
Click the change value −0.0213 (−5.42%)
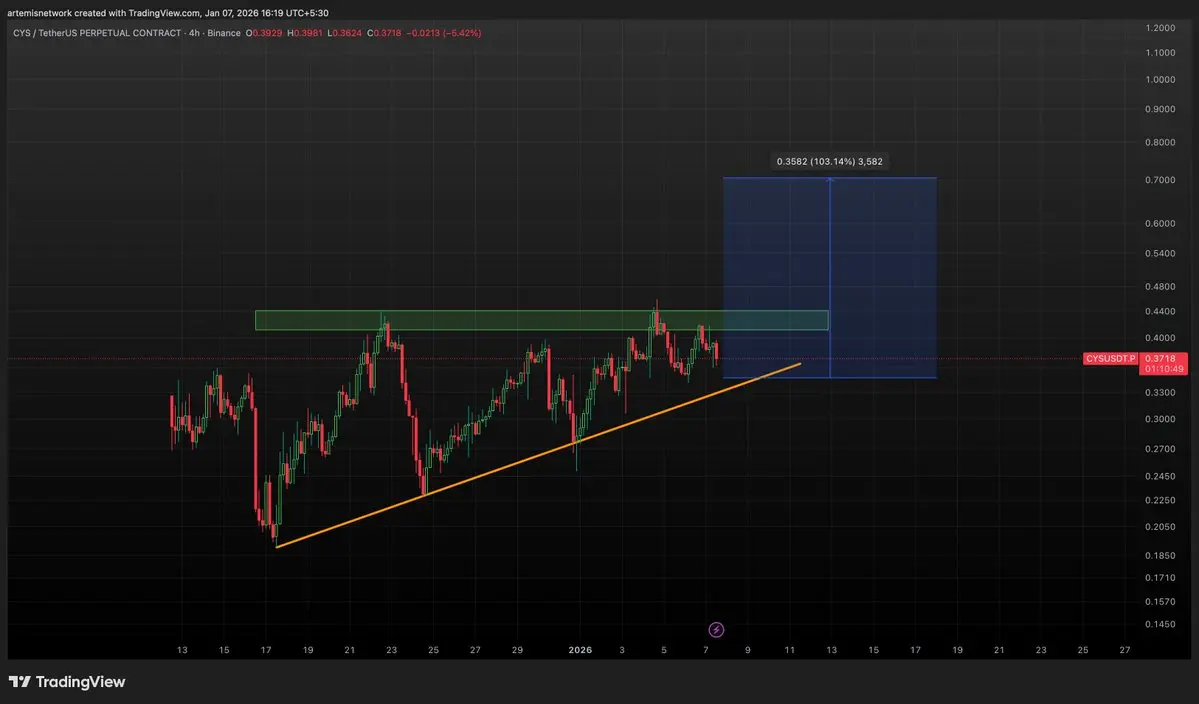click(444, 33)
